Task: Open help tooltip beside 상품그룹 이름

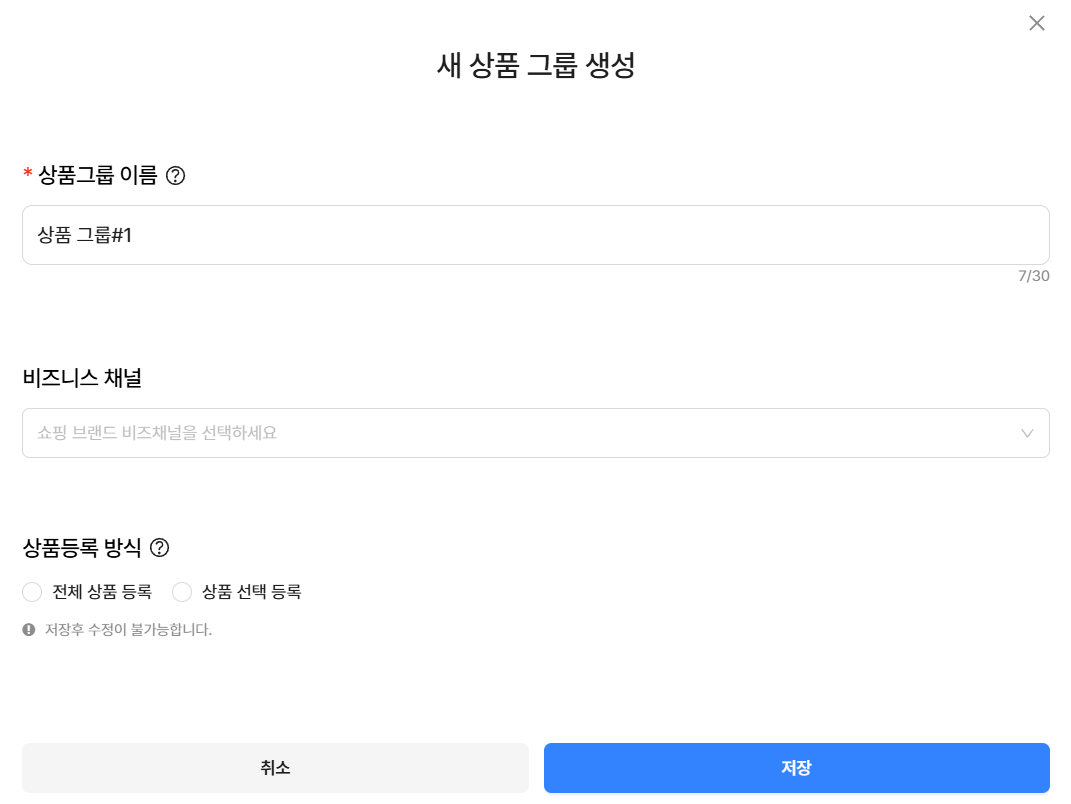Action: 176,176
